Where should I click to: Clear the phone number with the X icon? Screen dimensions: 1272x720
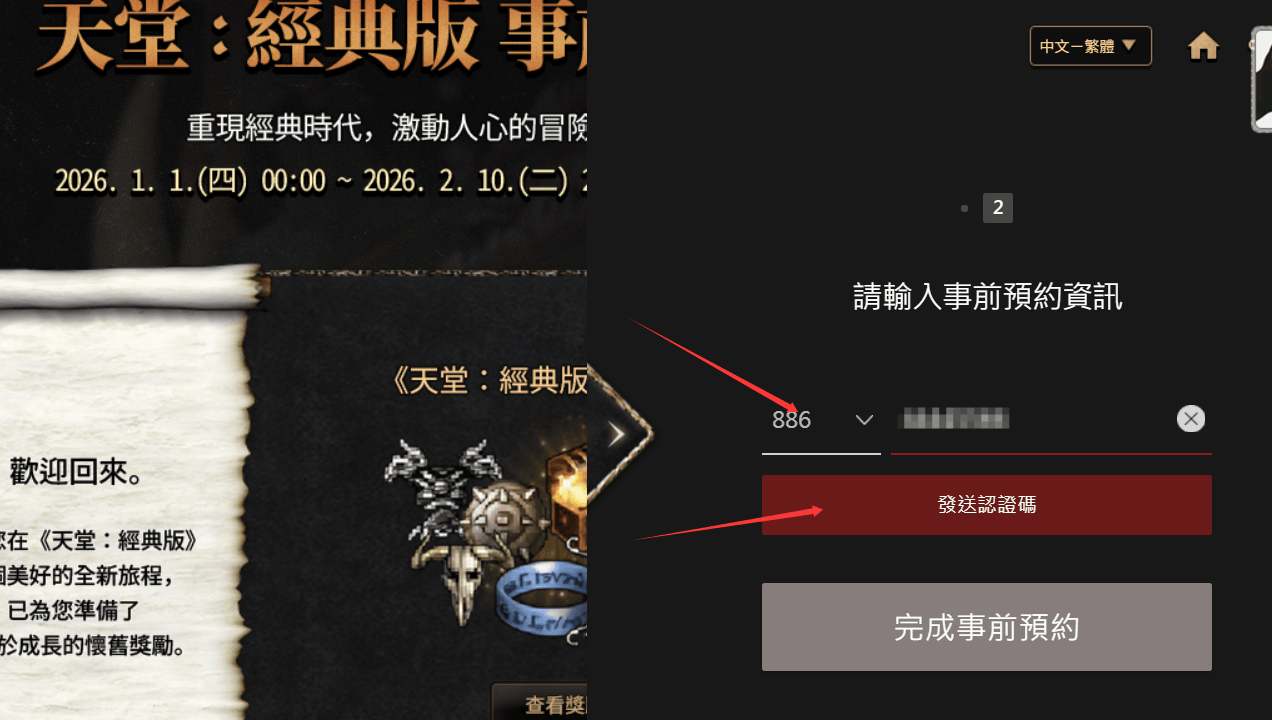(x=1190, y=419)
